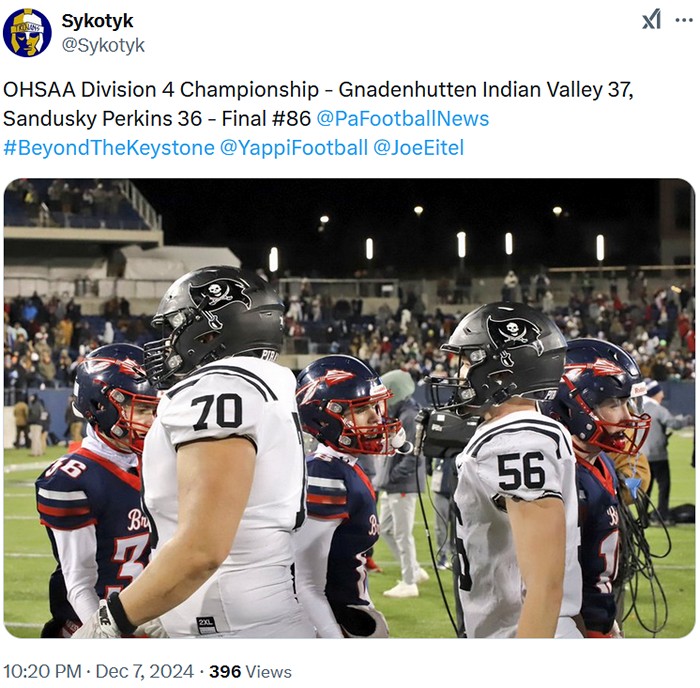700x688 pixels.
Task: Open the Sykotyk profile avatar
Action: (x=27, y=33)
